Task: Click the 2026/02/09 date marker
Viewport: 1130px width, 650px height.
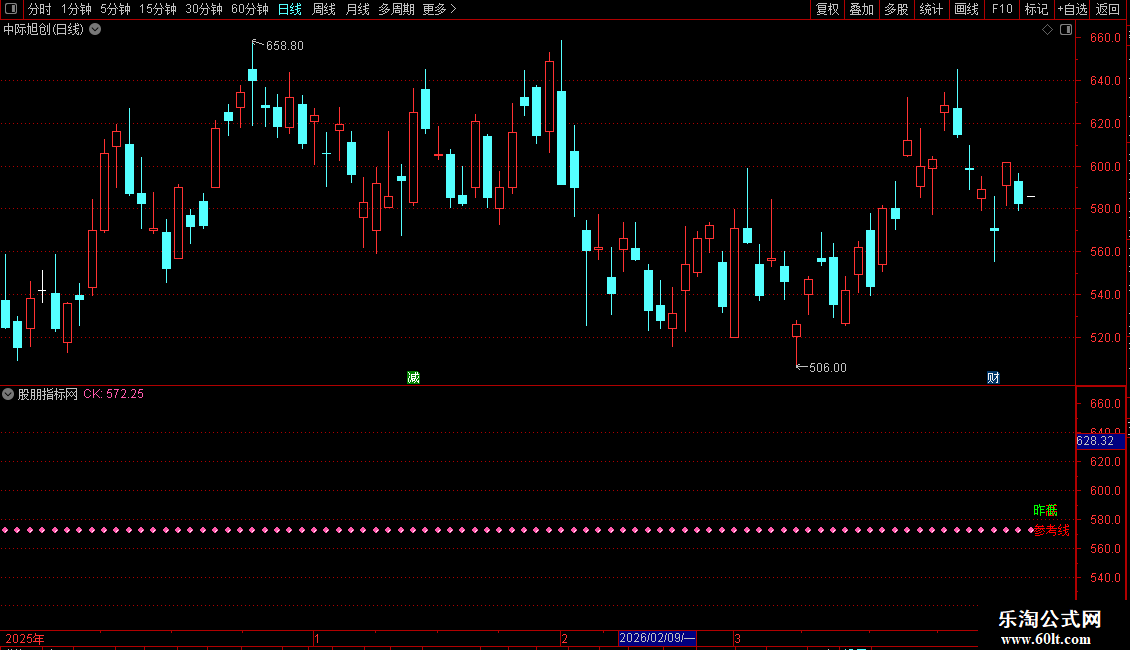Action: (x=657, y=638)
